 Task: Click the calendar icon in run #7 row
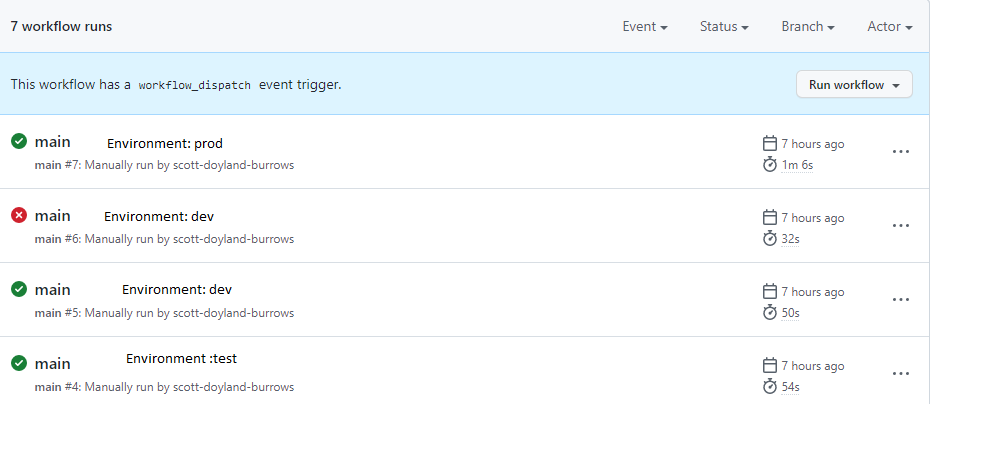click(770, 144)
